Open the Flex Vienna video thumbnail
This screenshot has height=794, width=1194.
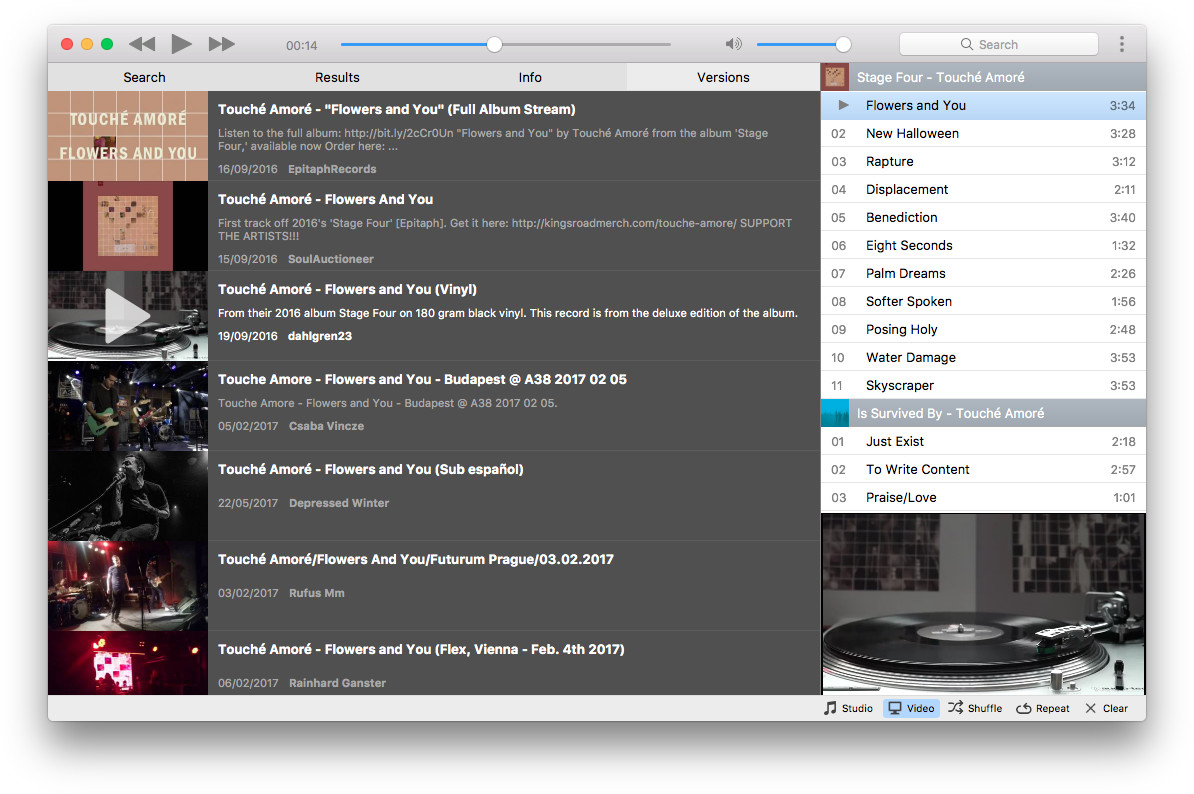click(128, 662)
